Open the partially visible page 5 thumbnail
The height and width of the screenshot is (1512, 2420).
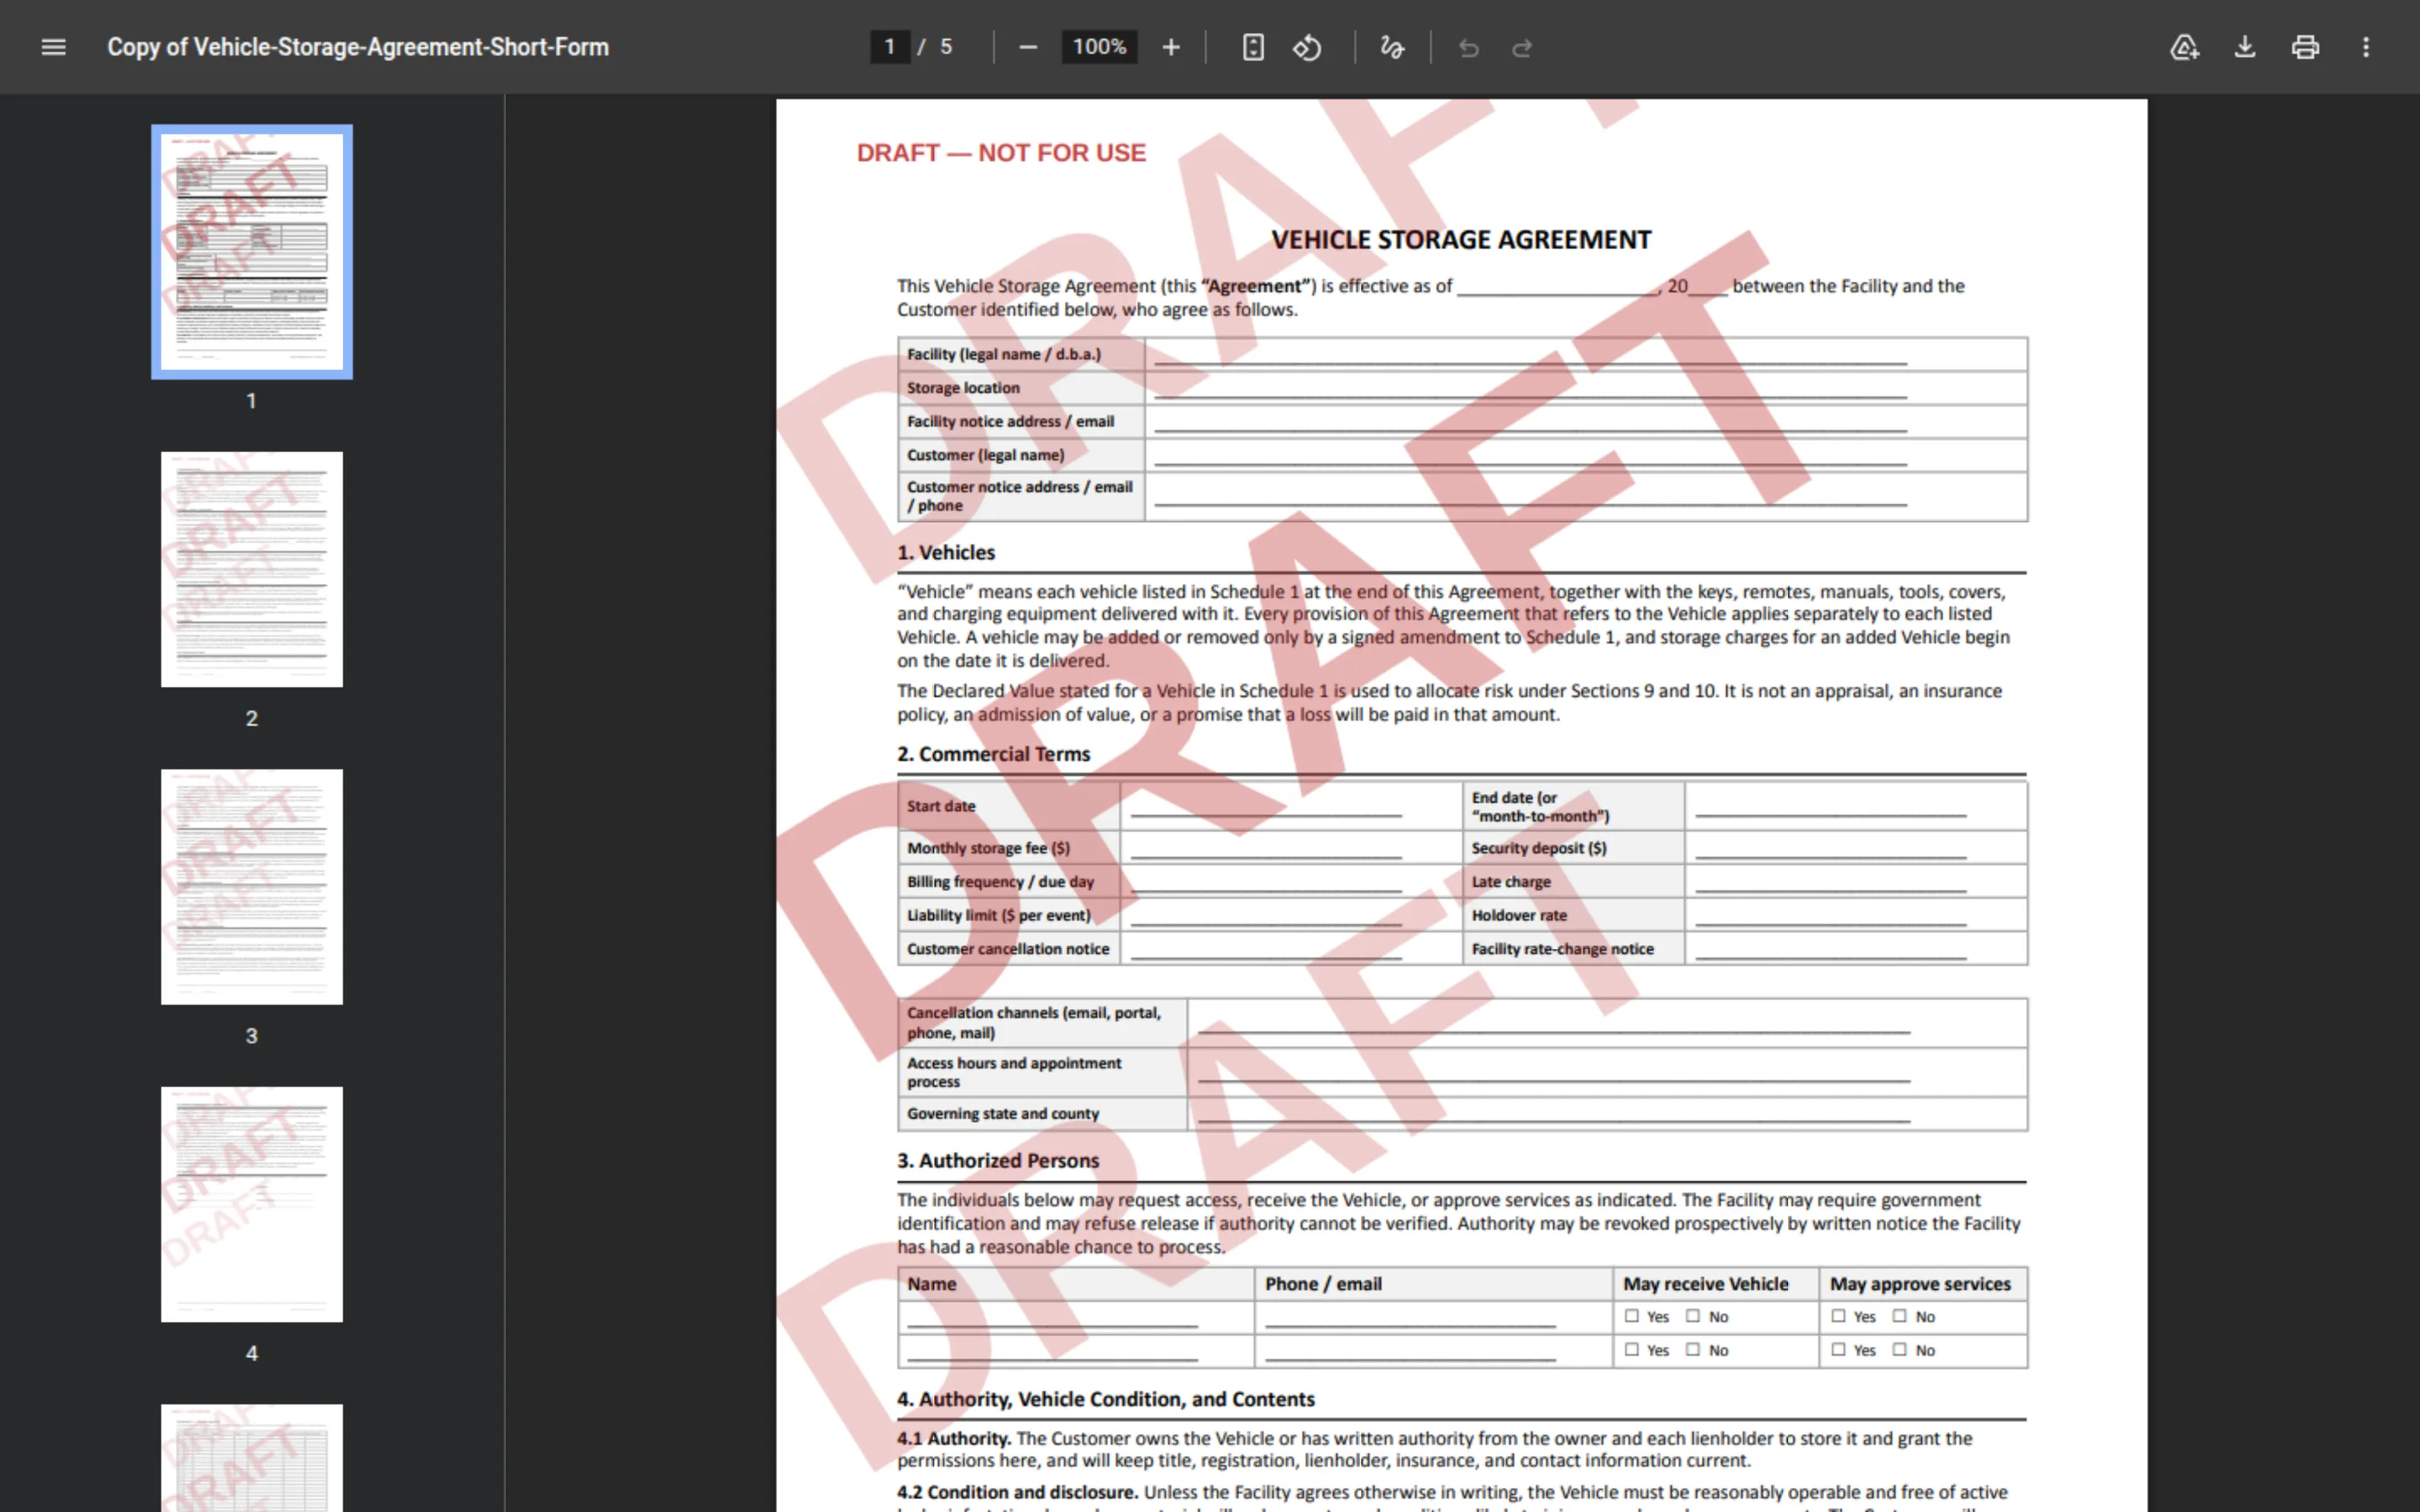(252, 1458)
